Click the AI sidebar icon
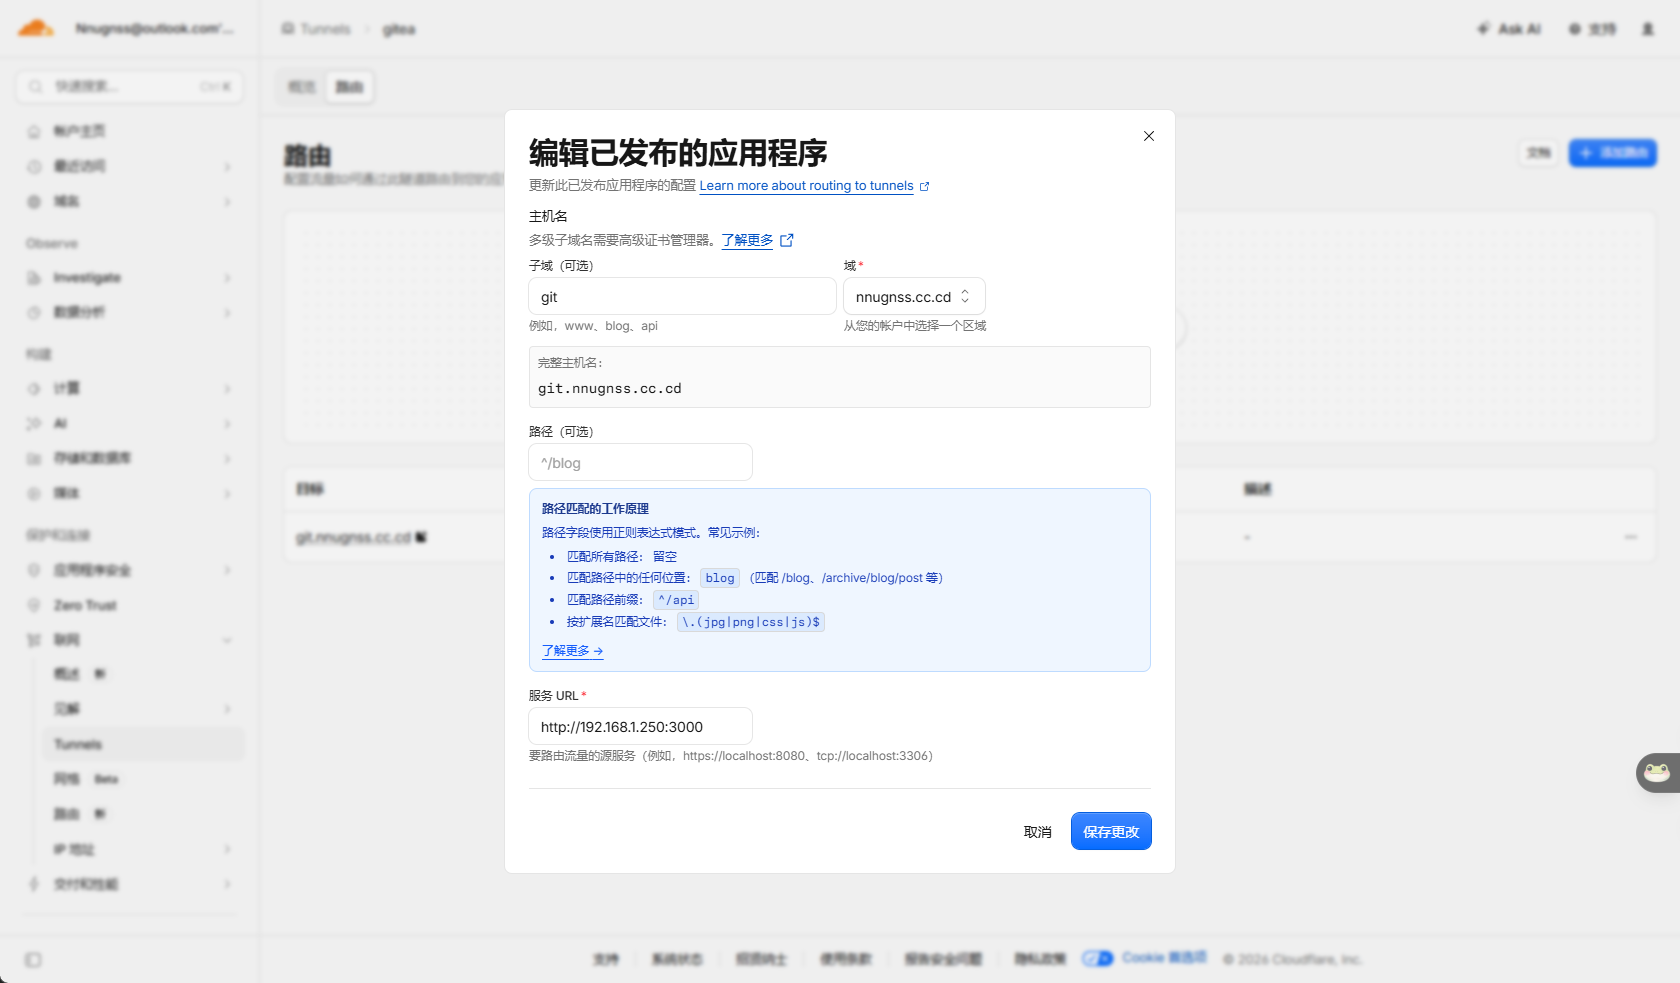 34,424
